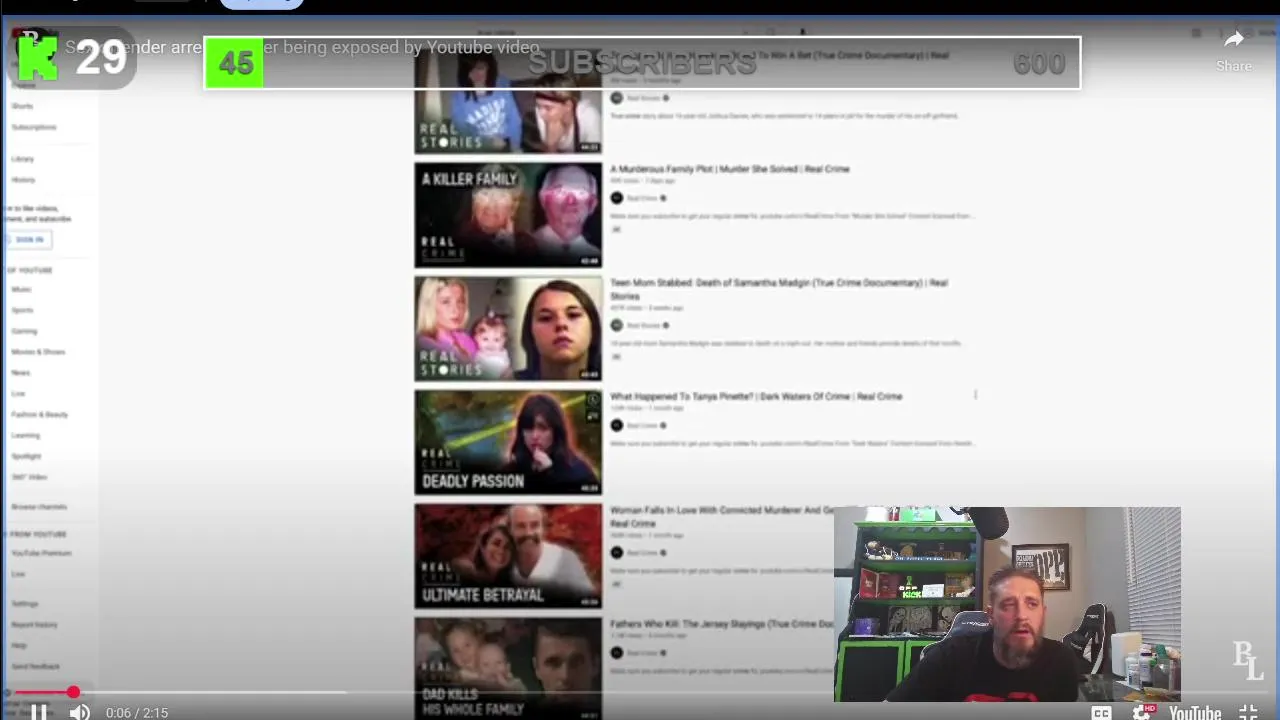Click the 0:06 / 2:15 time display
This screenshot has height=720, width=1280.
(x=137, y=713)
